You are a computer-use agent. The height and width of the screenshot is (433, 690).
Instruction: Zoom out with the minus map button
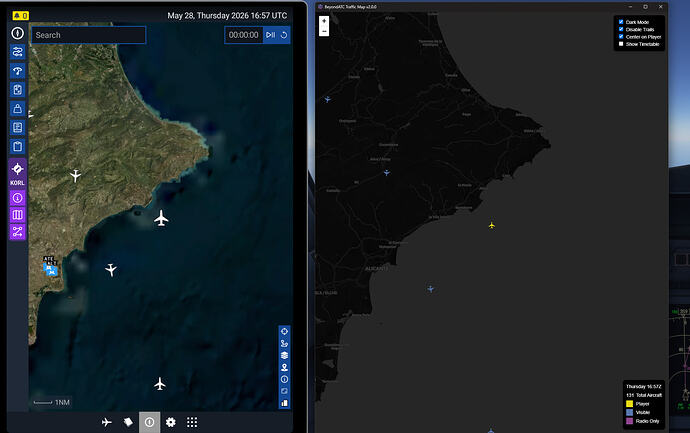(x=324, y=31)
